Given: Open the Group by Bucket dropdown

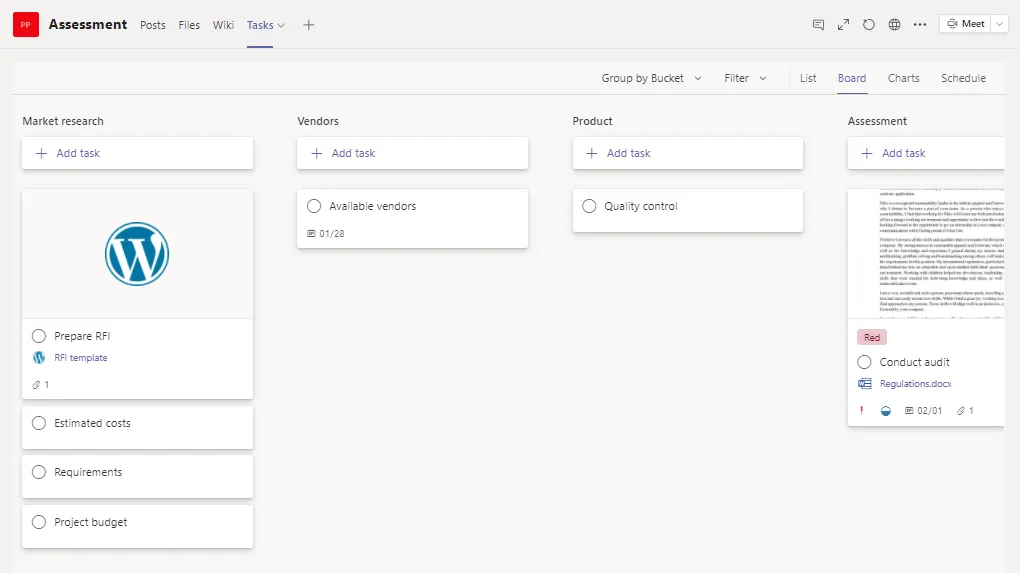Looking at the screenshot, I should (651, 78).
